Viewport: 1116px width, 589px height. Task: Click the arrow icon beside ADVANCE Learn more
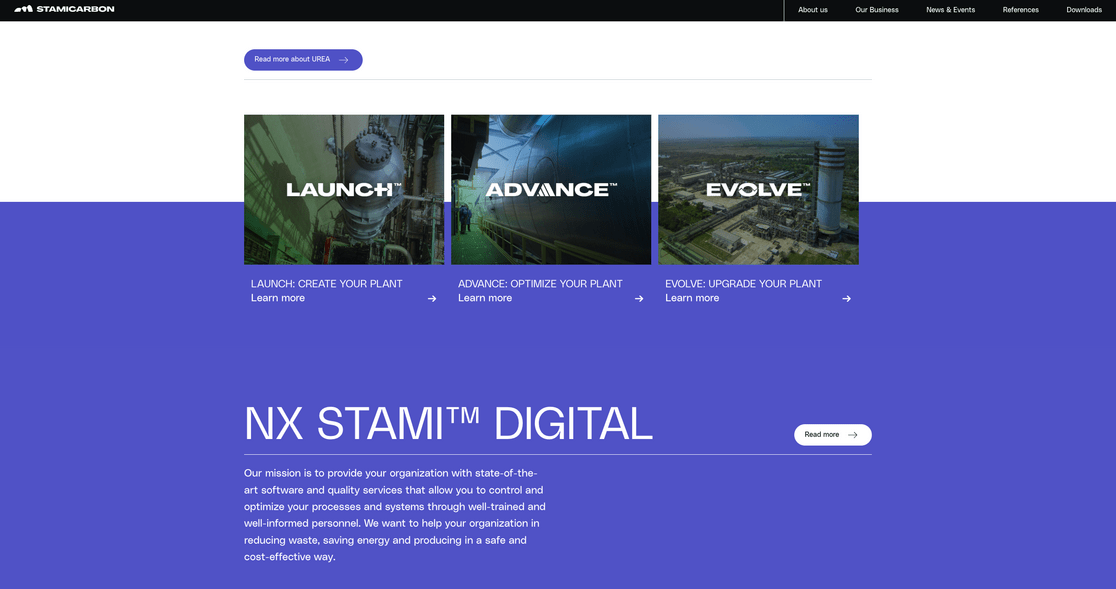639,299
